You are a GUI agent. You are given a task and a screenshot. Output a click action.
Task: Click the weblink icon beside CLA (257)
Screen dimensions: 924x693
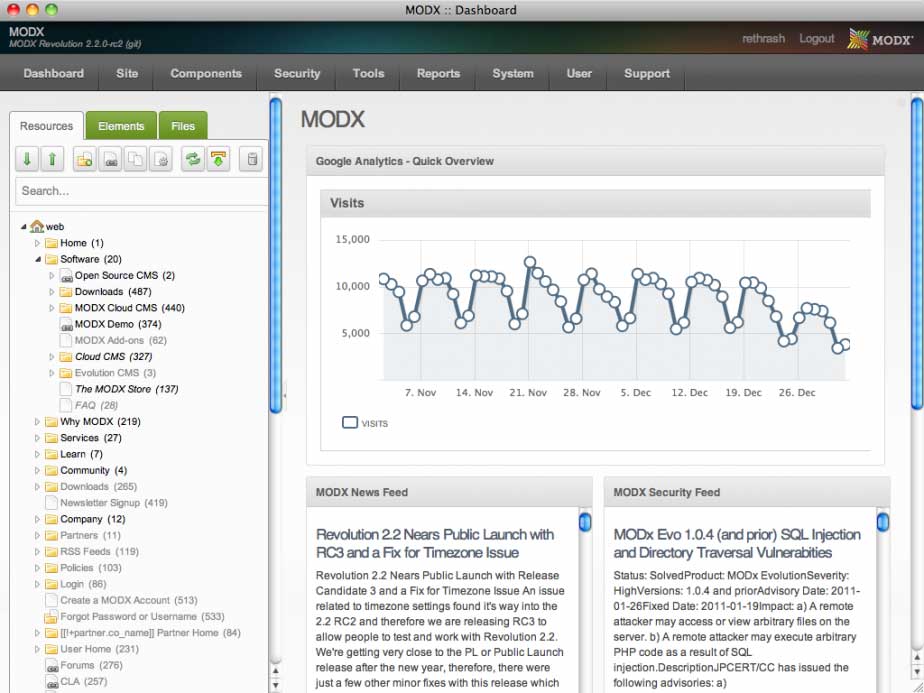(52, 682)
